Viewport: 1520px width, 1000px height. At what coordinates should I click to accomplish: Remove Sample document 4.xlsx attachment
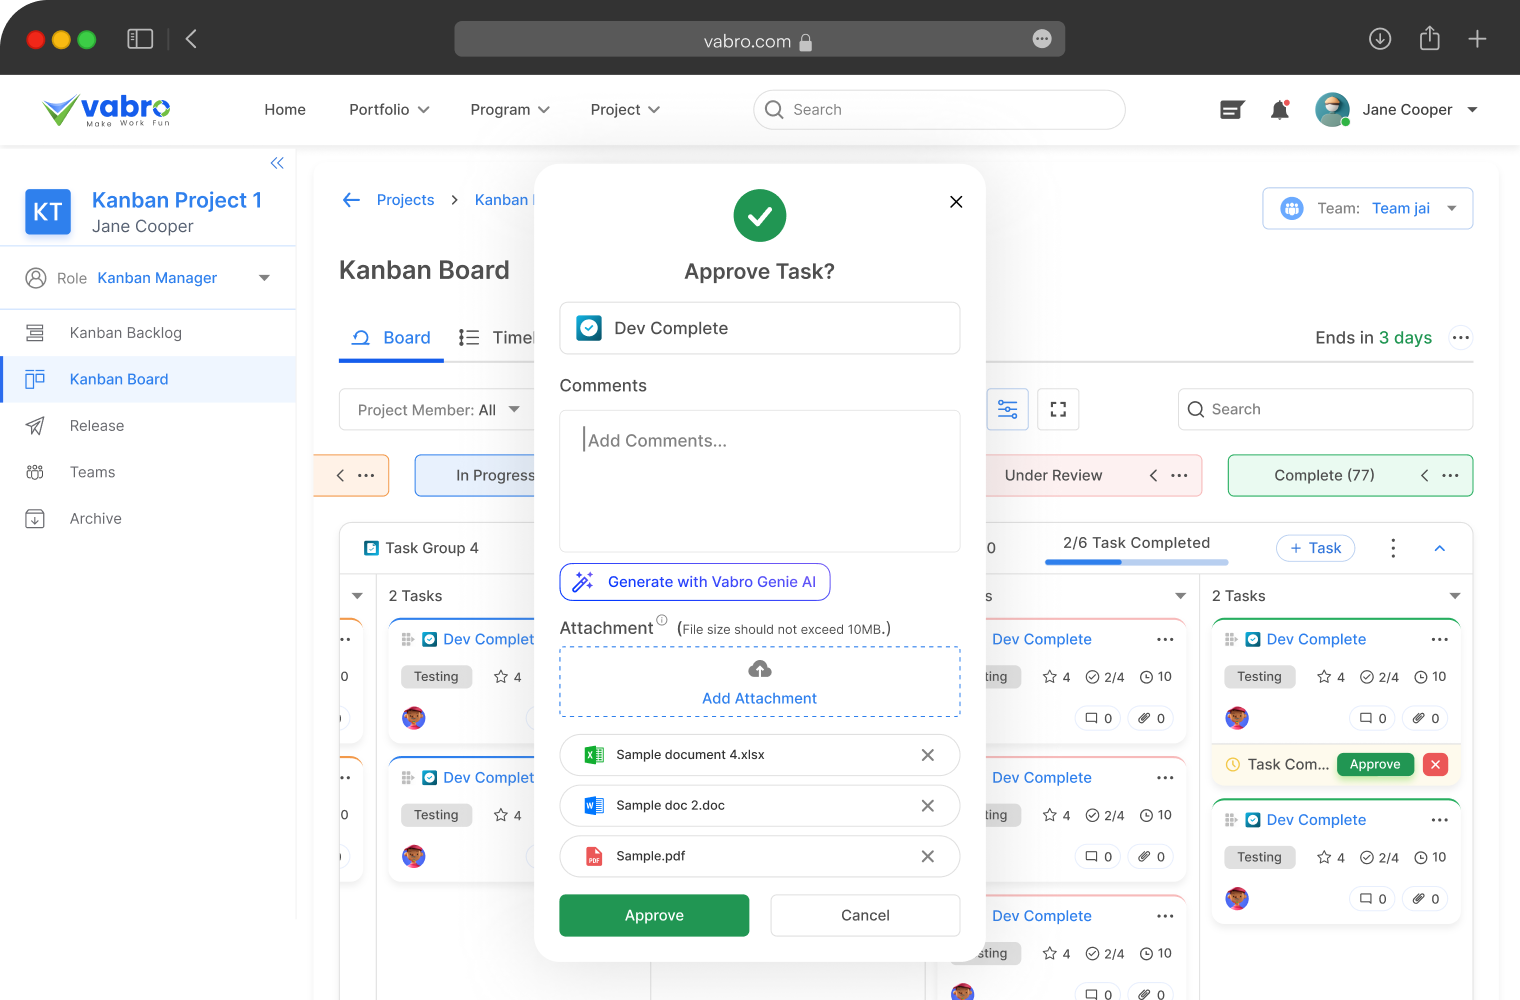click(927, 755)
